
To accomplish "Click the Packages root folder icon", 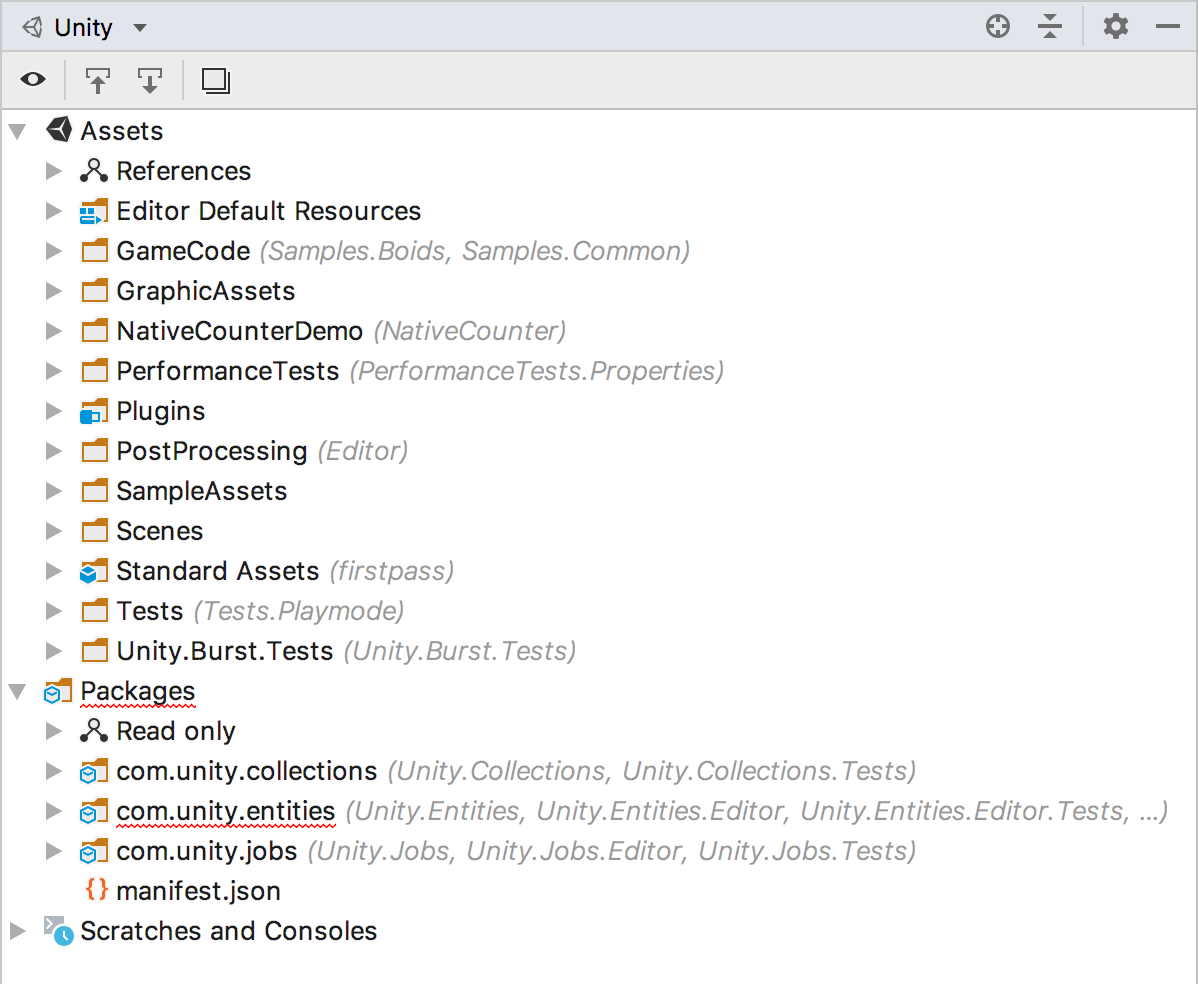I will click(58, 691).
